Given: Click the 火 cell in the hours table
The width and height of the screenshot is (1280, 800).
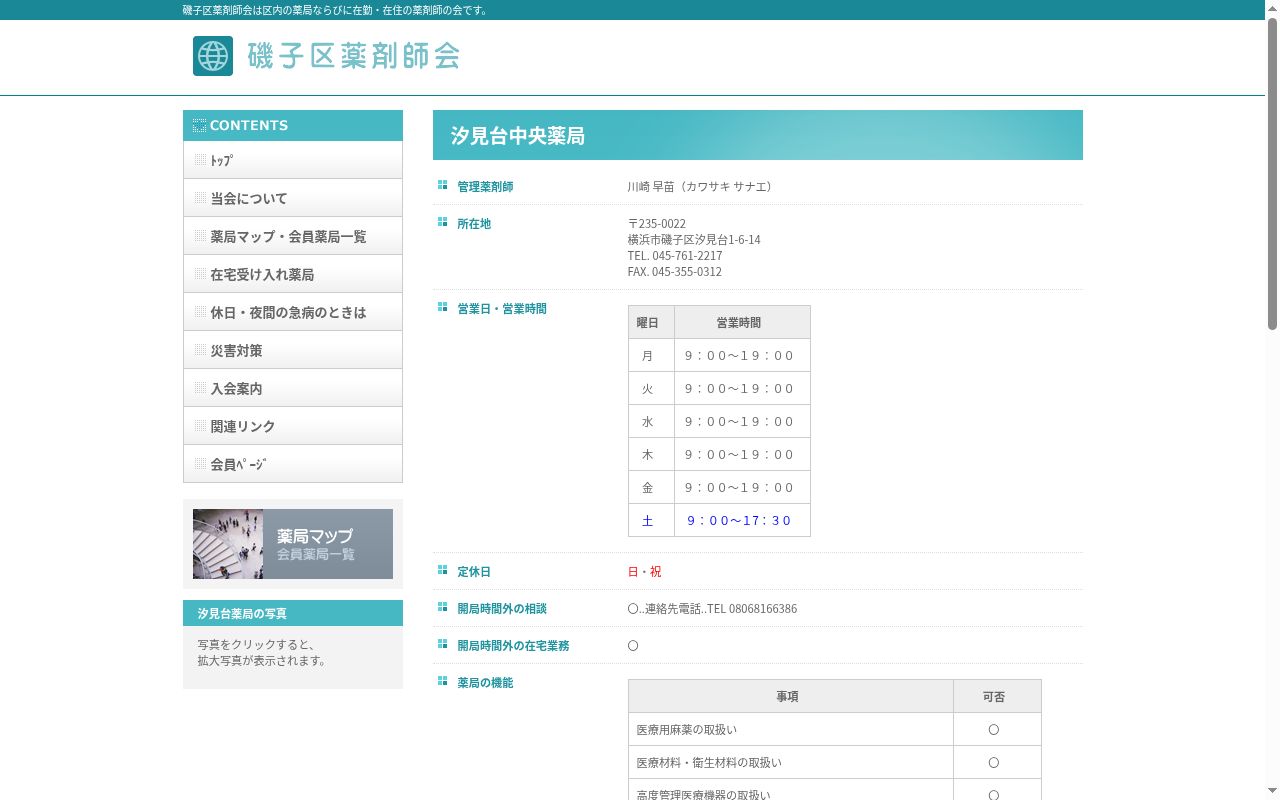Looking at the screenshot, I should coord(651,388).
